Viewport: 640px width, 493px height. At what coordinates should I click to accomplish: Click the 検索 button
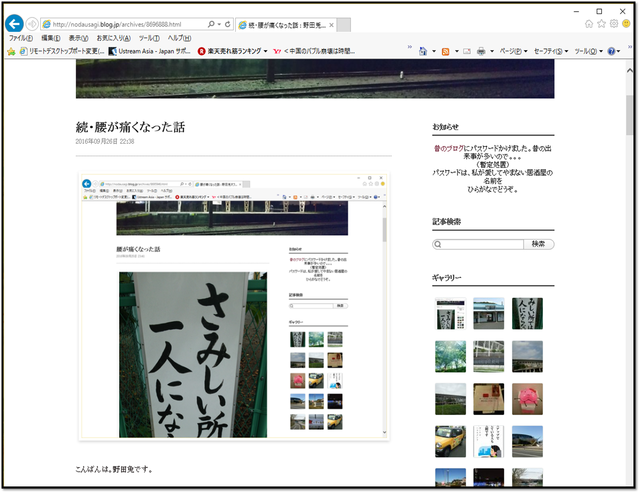click(539, 244)
